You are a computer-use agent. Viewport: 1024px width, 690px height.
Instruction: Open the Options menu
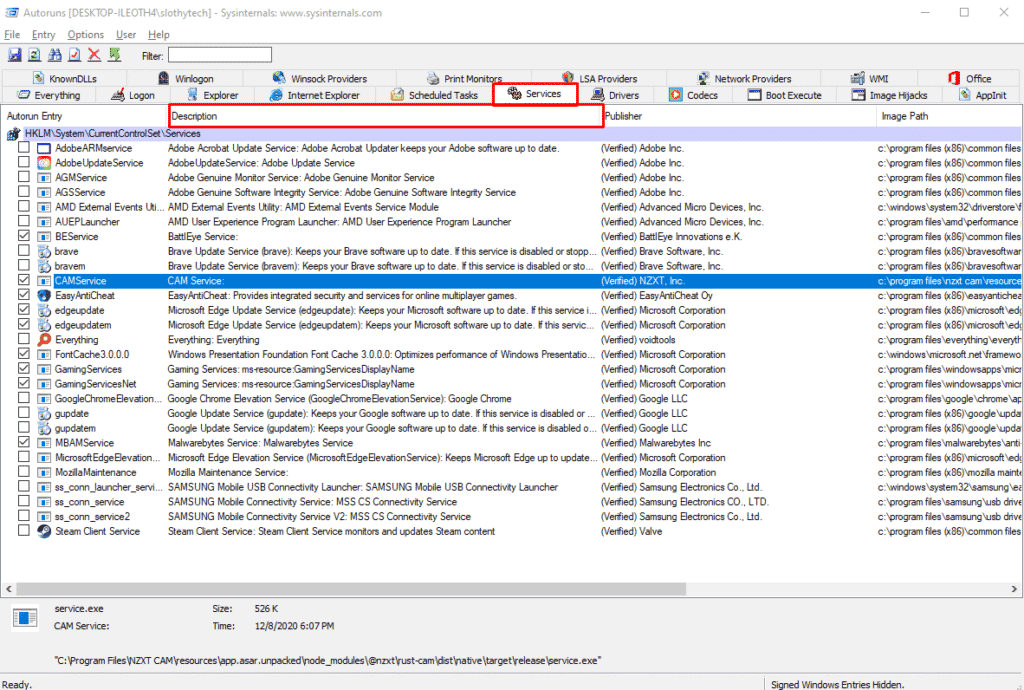pos(85,35)
